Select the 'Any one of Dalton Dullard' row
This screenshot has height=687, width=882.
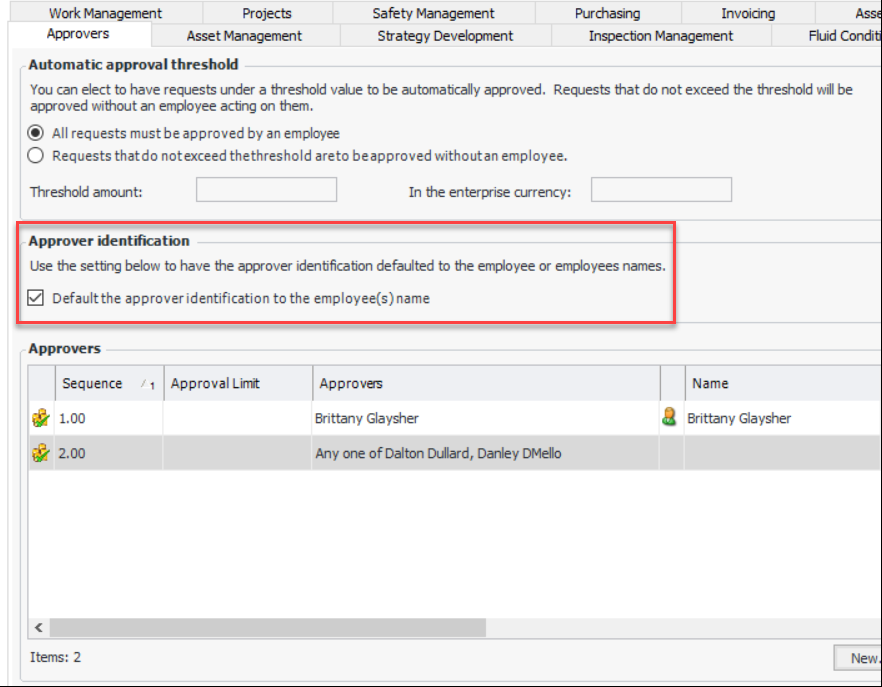coord(438,454)
